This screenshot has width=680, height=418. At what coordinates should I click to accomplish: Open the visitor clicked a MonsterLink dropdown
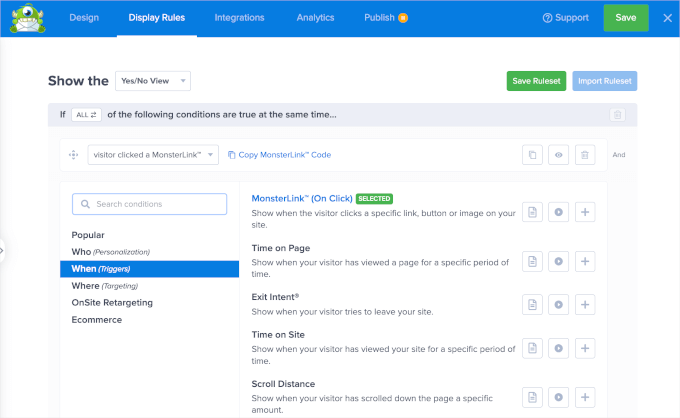(x=153, y=155)
